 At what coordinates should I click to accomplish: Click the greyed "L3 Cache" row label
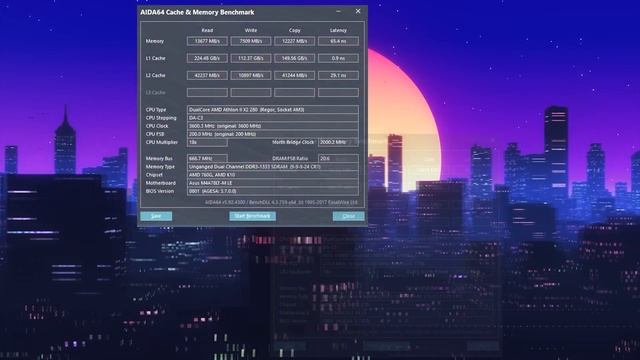tap(156, 93)
